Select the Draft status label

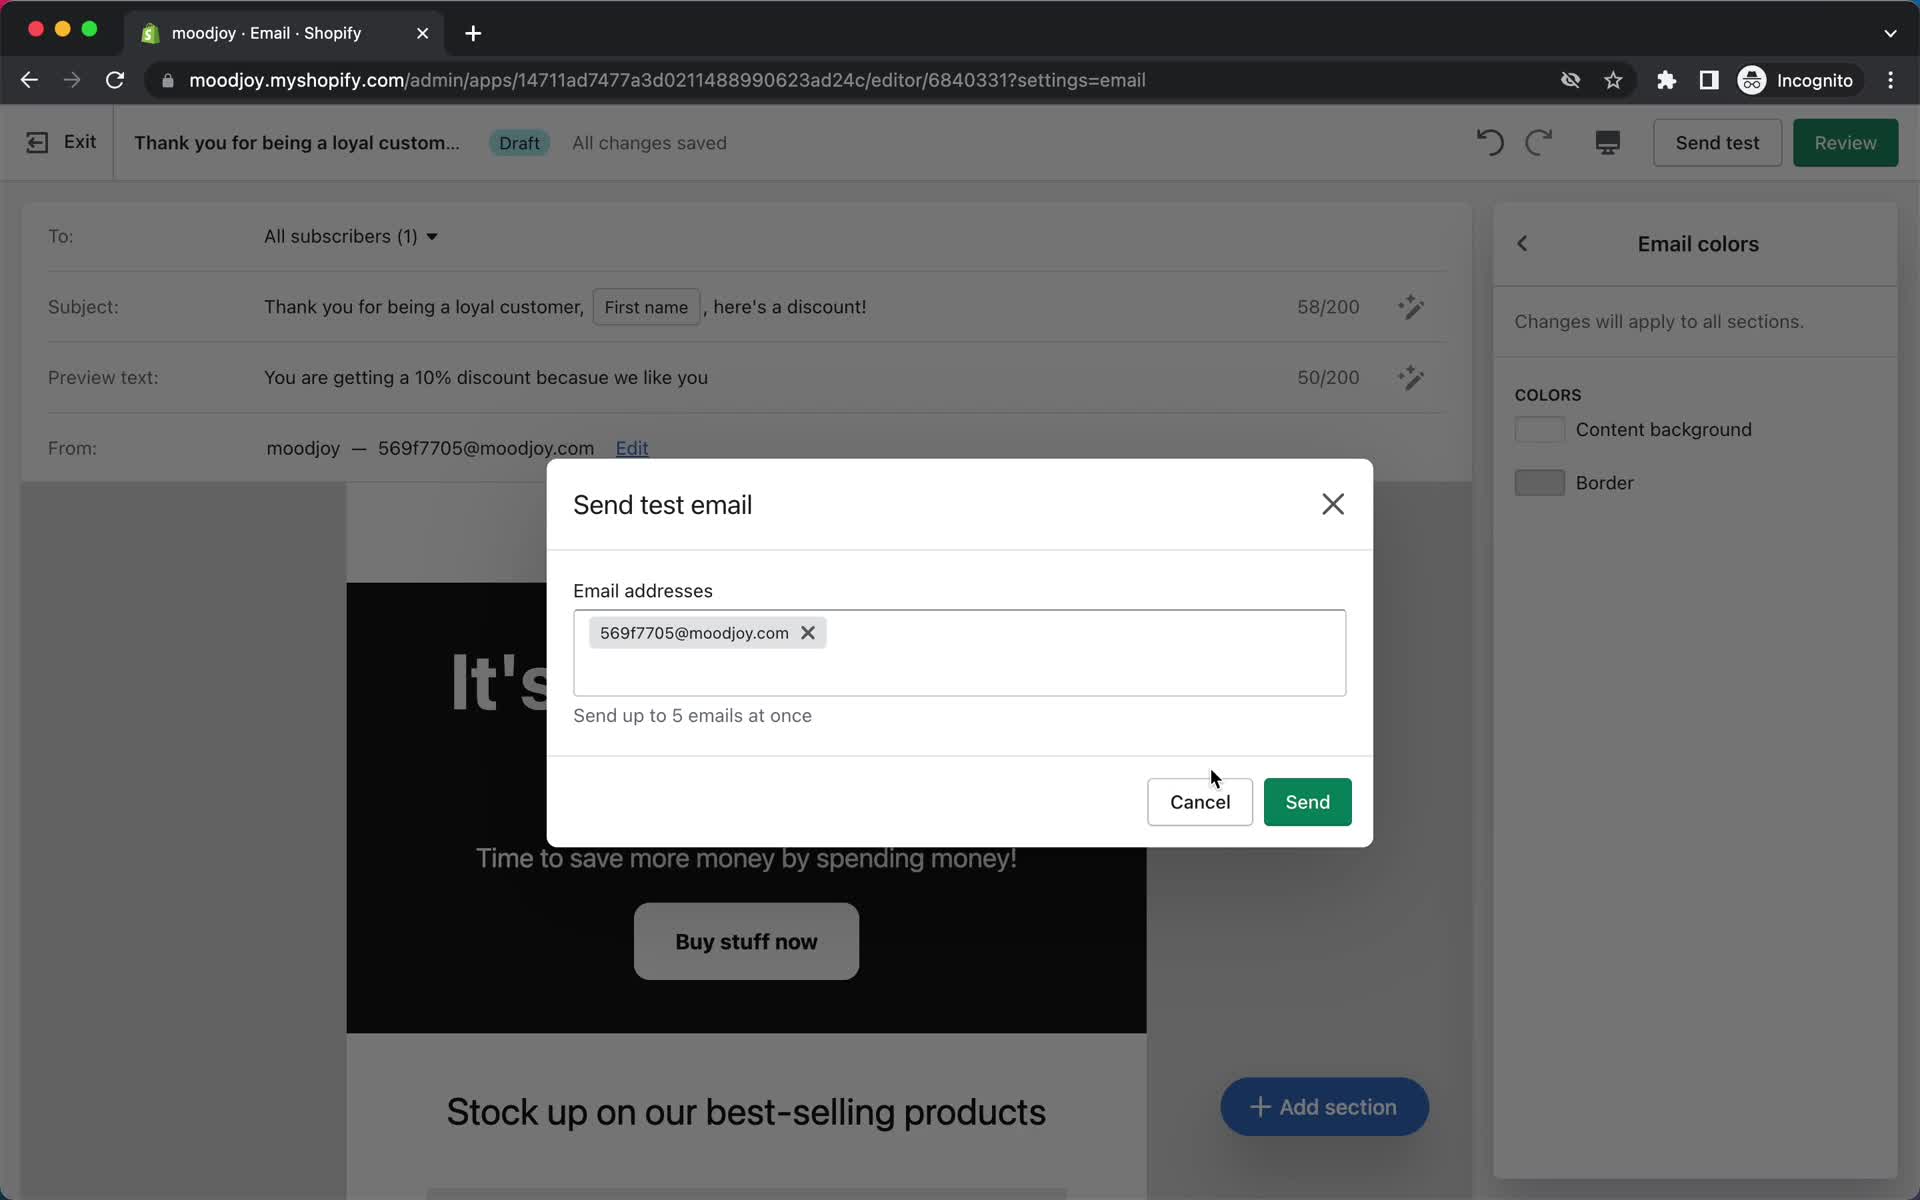point(520,142)
